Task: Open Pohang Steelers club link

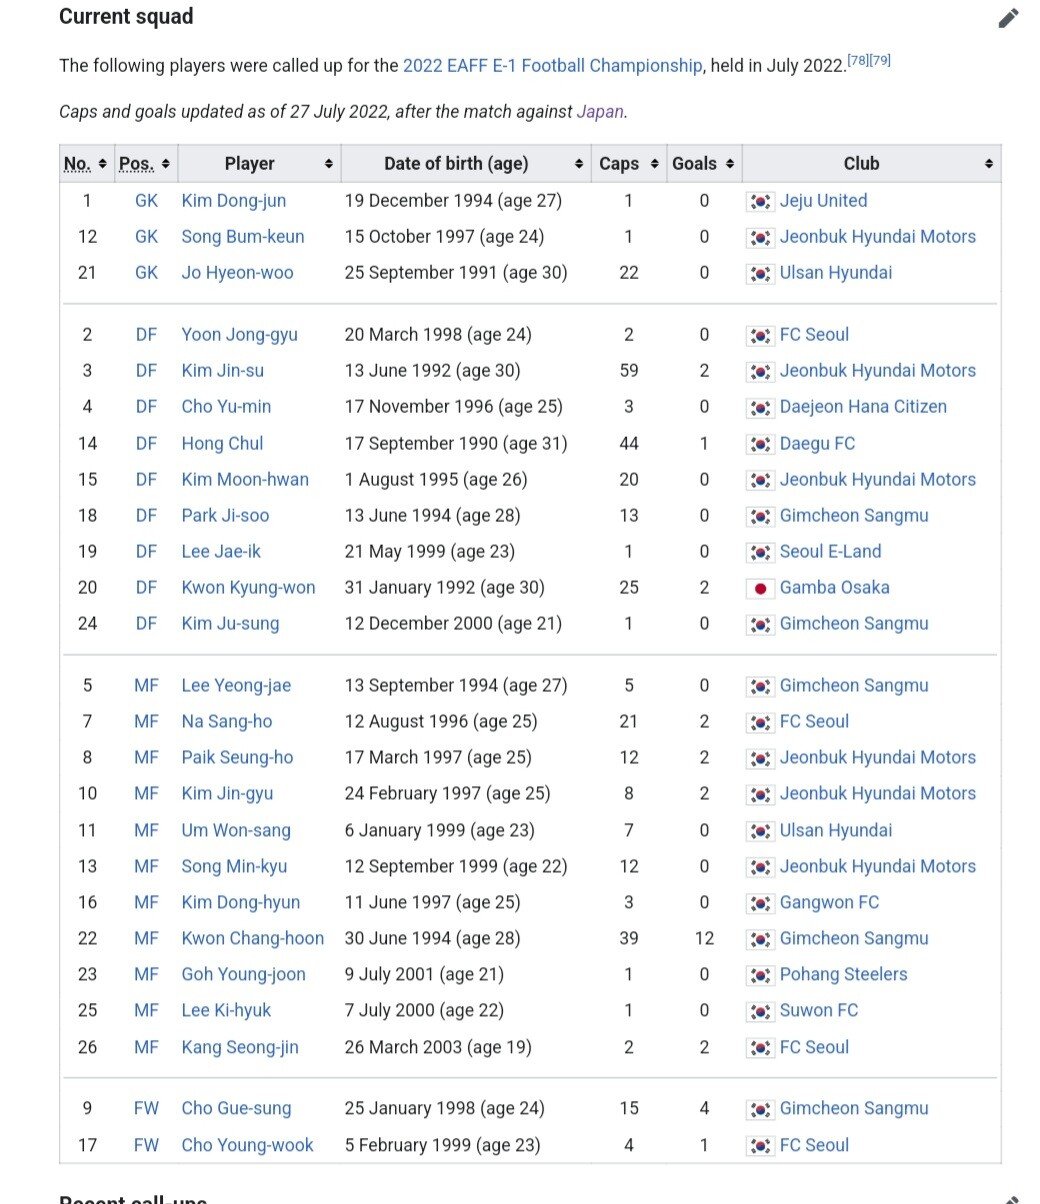Action: [843, 974]
